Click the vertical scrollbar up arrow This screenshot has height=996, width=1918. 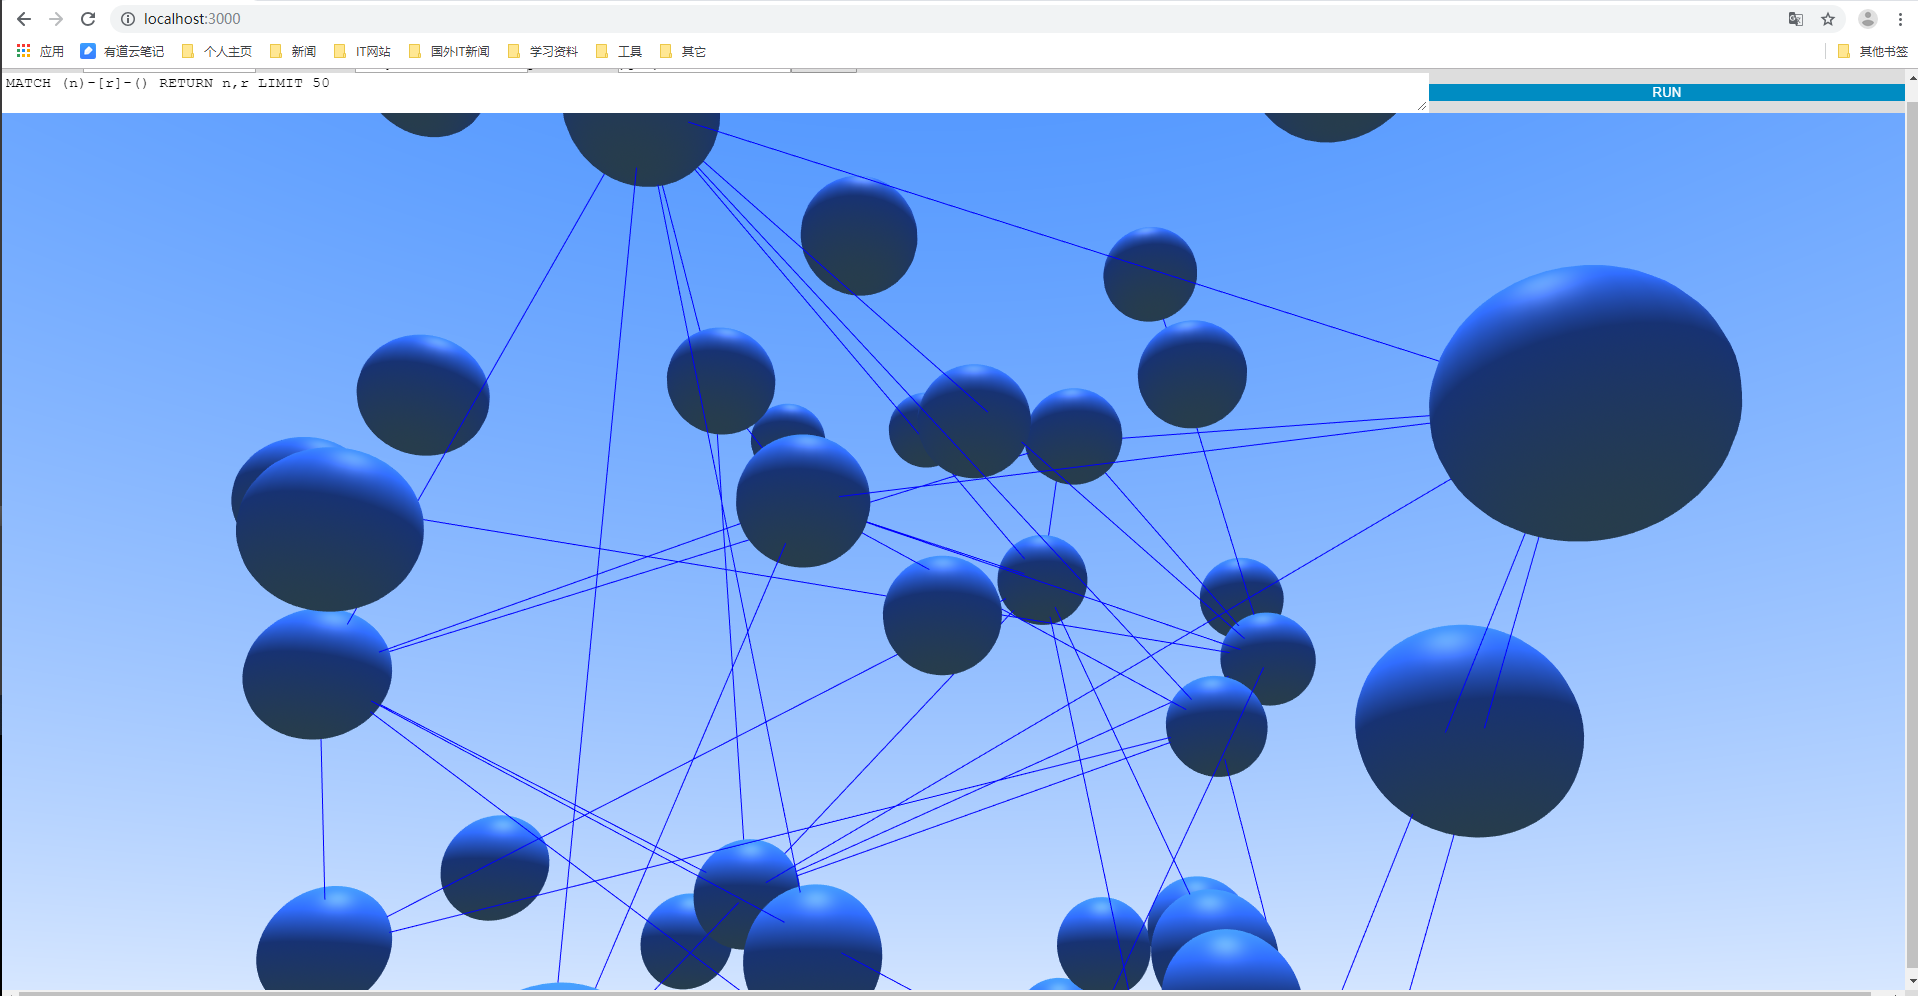click(1912, 77)
